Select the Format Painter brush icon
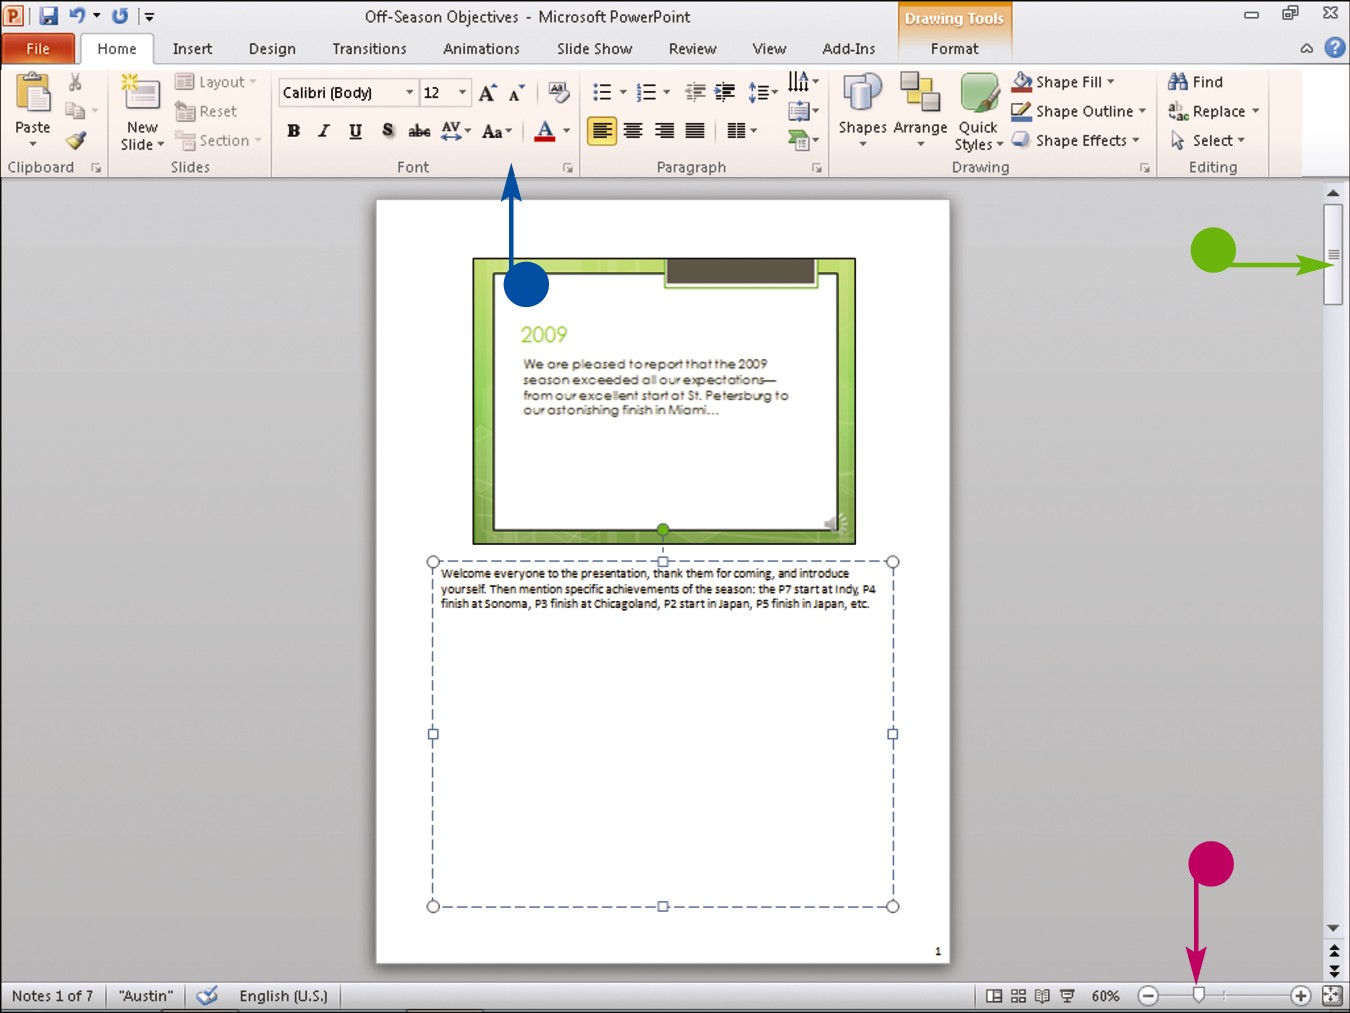The height and width of the screenshot is (1013, 1350). [x=76, y=141]
